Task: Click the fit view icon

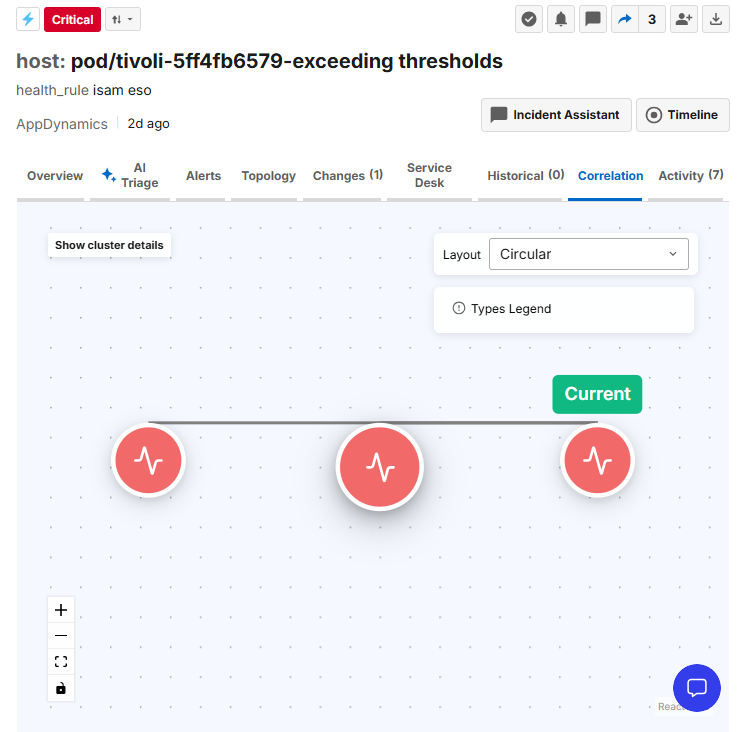Action: (x=61, y=661)
